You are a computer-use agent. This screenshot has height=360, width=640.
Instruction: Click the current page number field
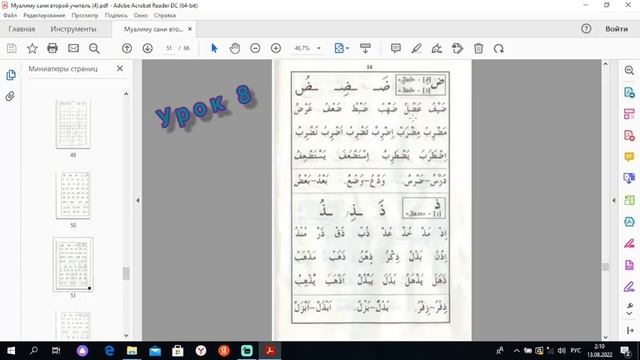(x=169, y=48)
